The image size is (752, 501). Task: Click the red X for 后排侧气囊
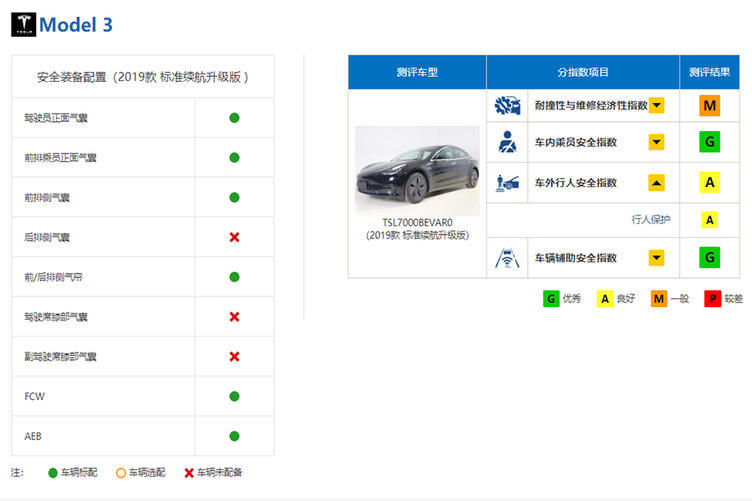[234, 237]
